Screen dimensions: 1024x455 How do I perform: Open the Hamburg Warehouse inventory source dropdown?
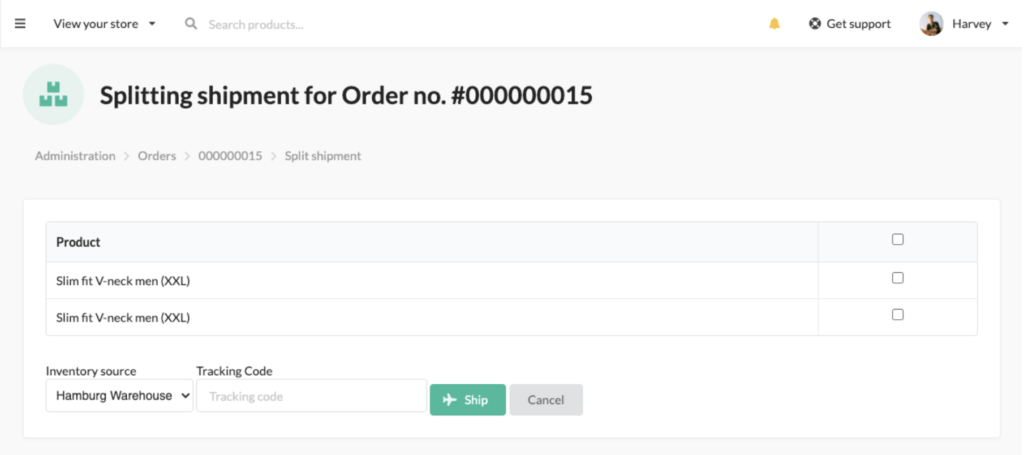(120, 396)
